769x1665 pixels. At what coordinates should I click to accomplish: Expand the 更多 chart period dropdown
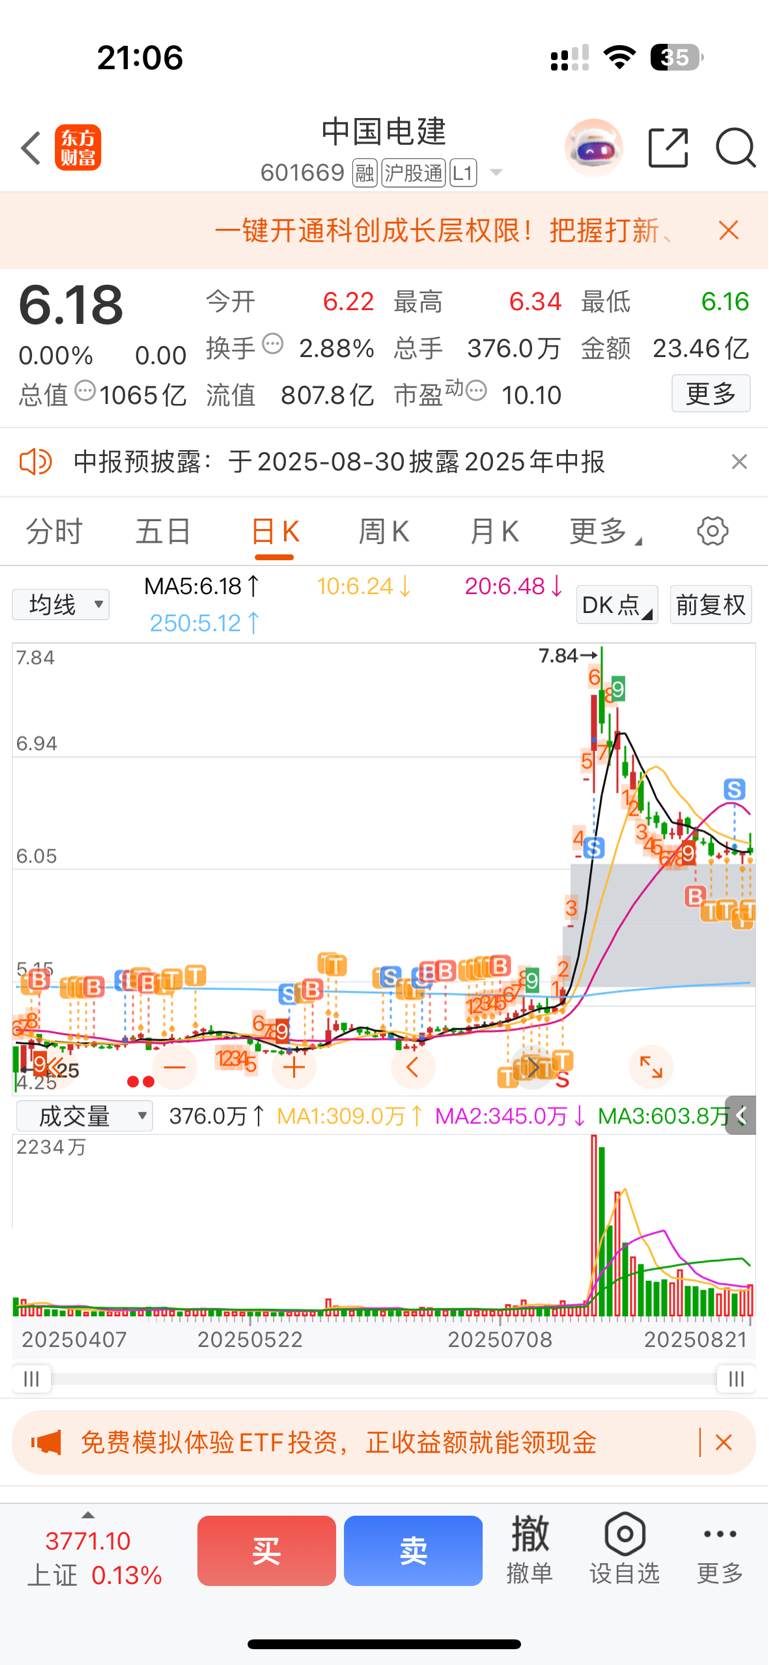(x=606, y=531)
